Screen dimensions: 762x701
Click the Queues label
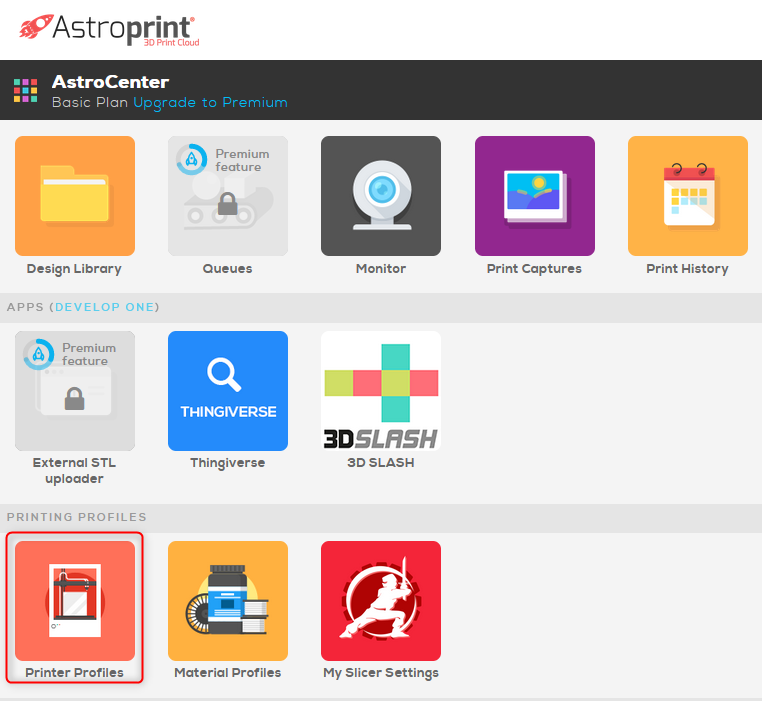227,269
